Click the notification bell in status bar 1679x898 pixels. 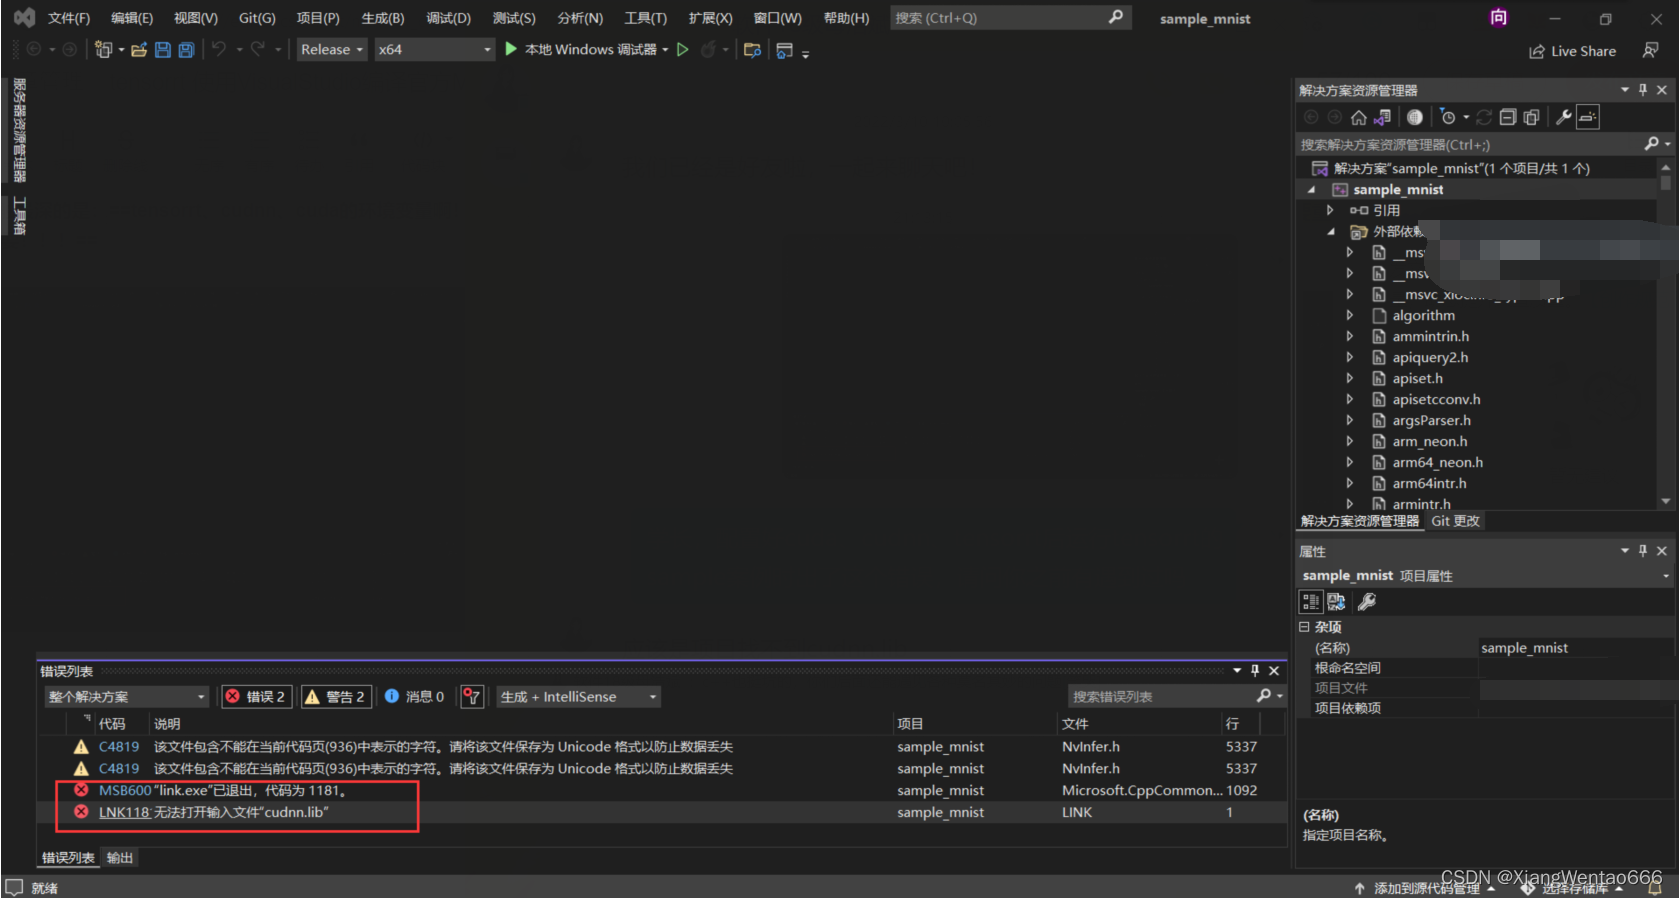click(x=1655, y=887)
